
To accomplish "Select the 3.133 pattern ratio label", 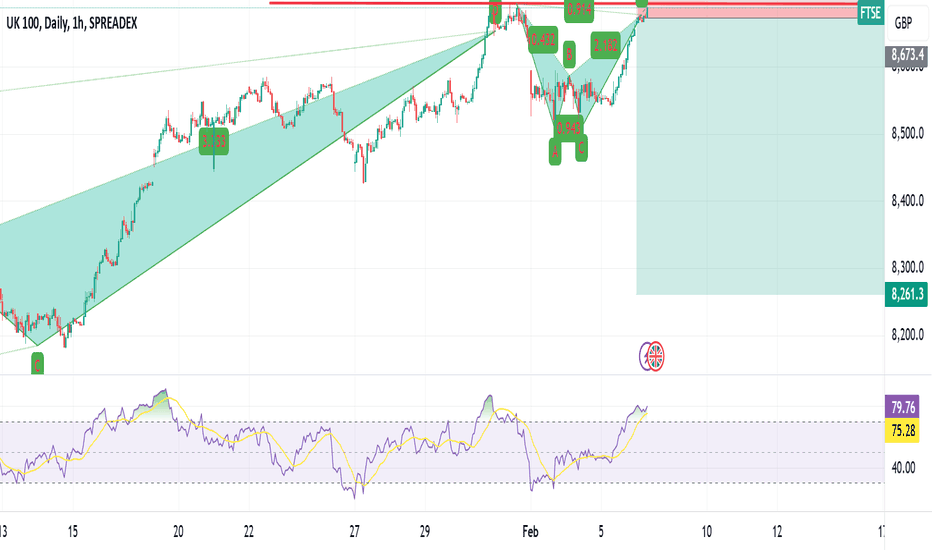I will [x=213, y=142].
